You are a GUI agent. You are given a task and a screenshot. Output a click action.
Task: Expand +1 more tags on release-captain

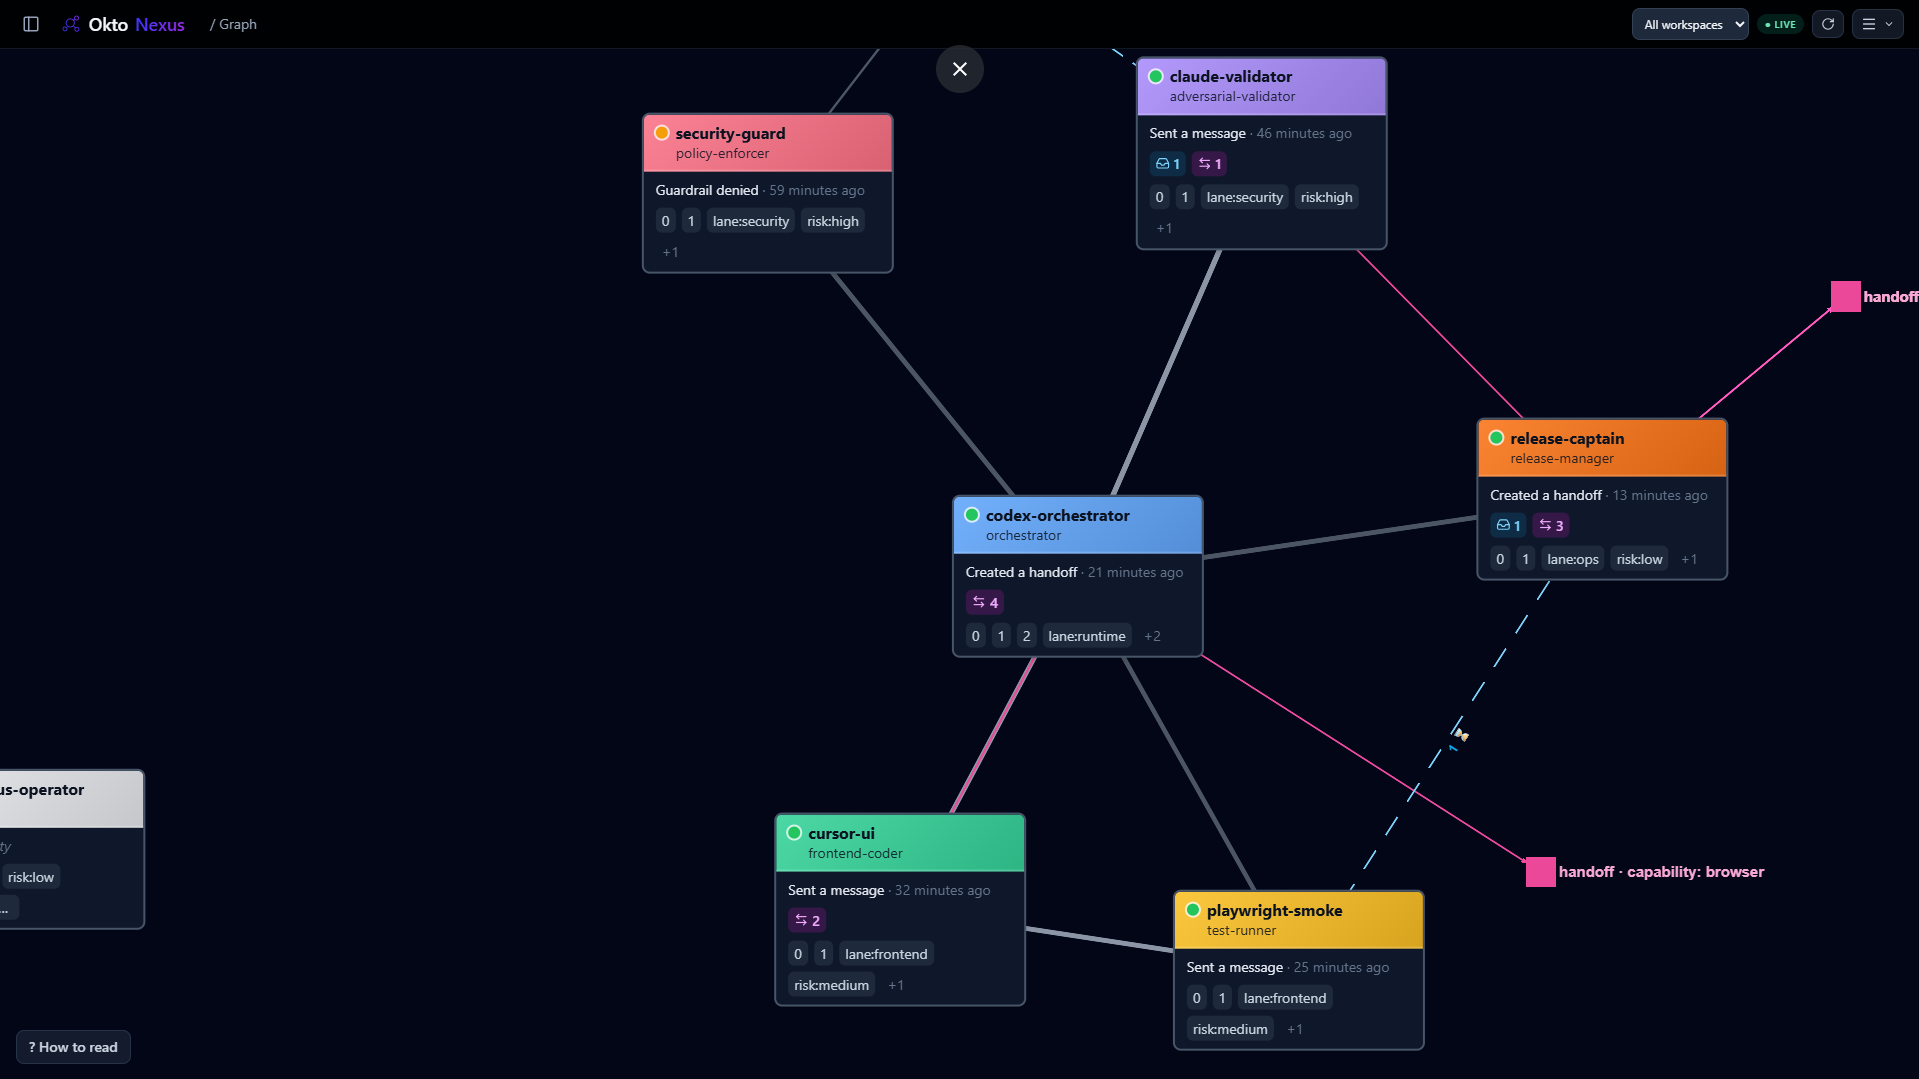pyautogui.click(x=1689, y=560)
